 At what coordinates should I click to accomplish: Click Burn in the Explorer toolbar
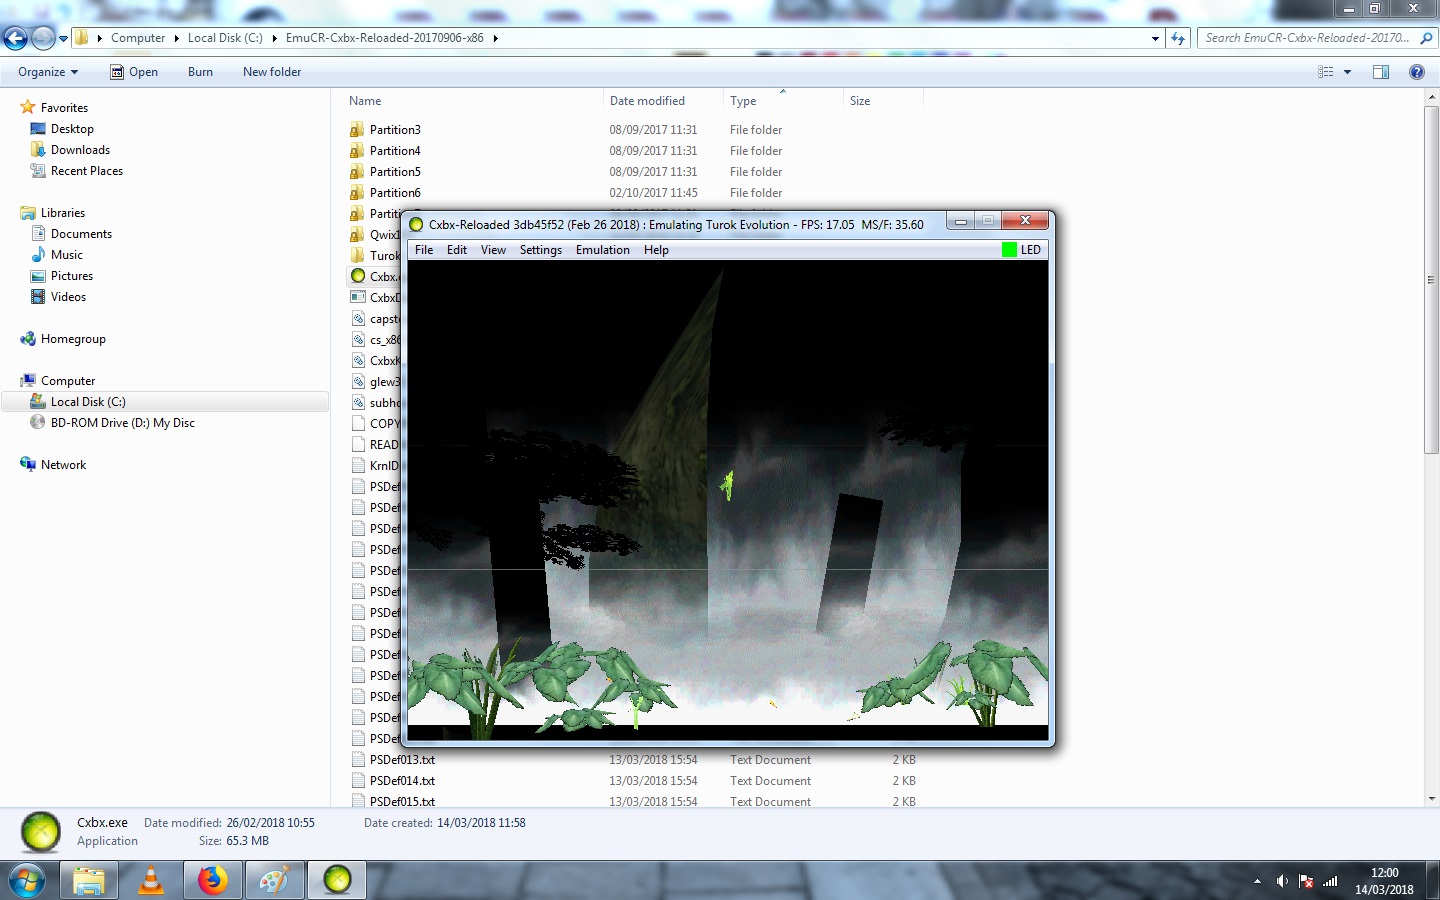coord(200,72)
